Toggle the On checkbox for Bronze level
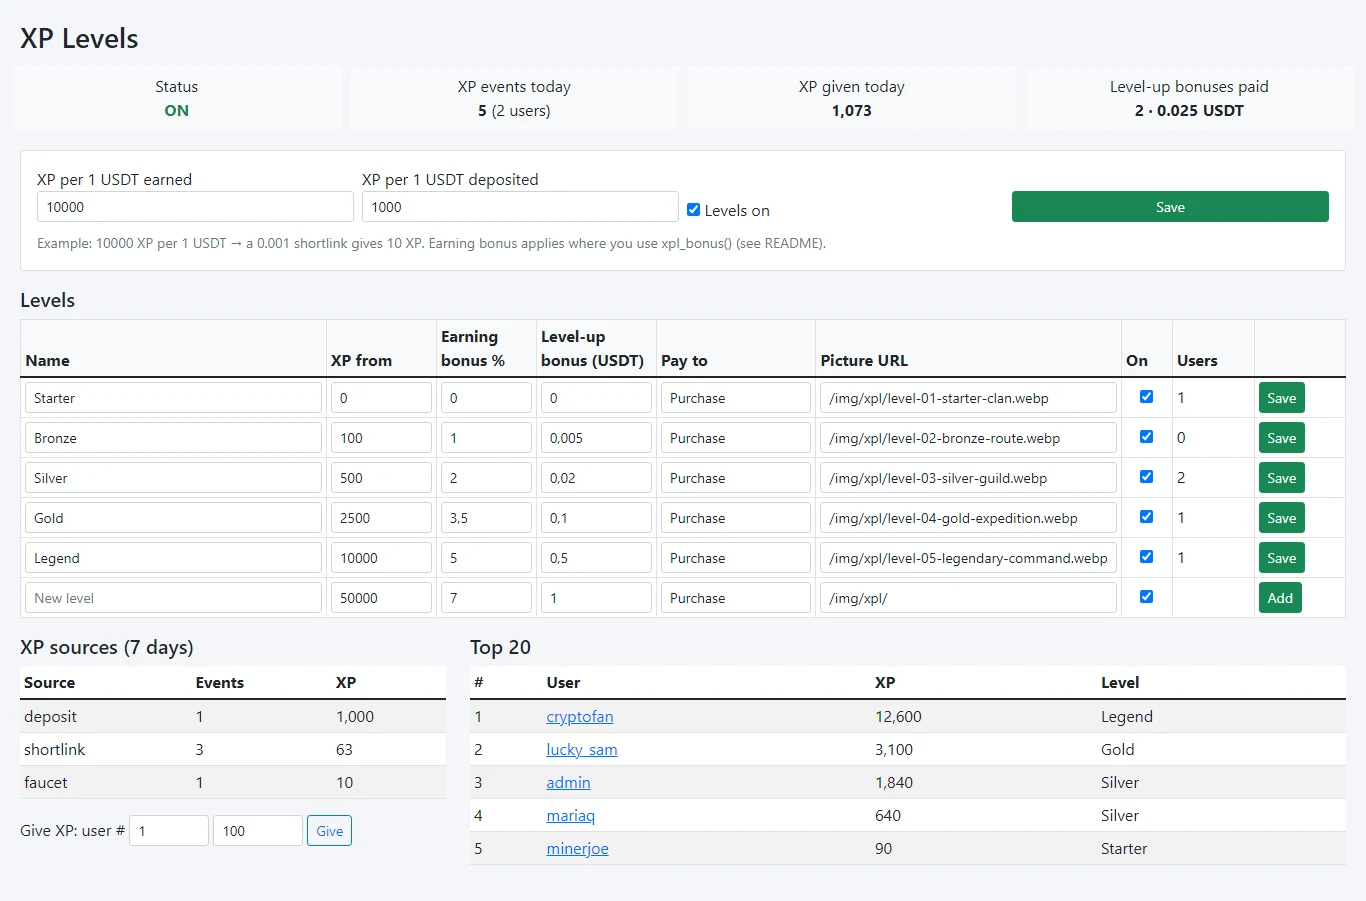 [x=1146, y=437]
